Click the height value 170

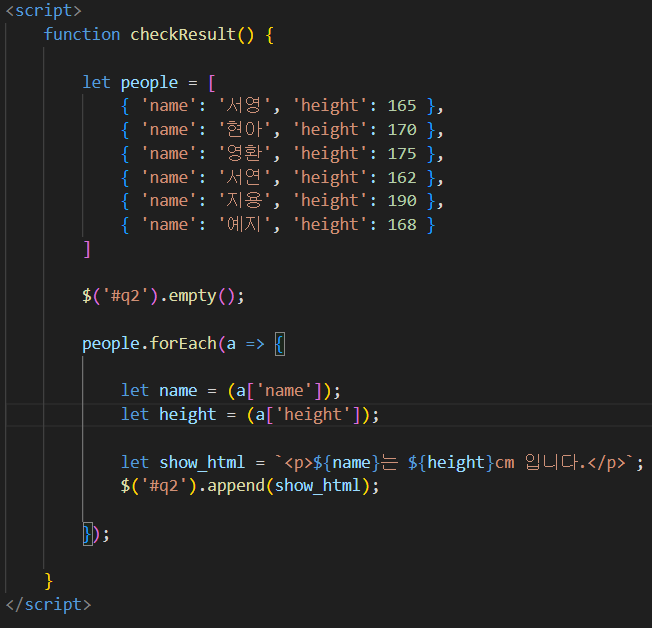(x=402, y=130)
